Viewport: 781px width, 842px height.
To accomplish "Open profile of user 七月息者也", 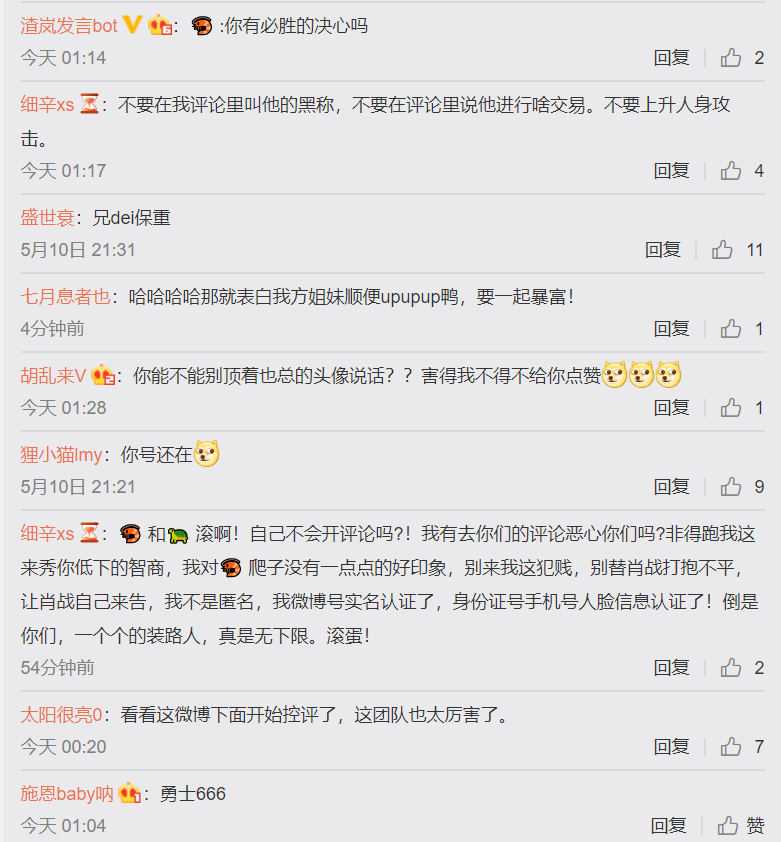I will click(x=65, y=296).
